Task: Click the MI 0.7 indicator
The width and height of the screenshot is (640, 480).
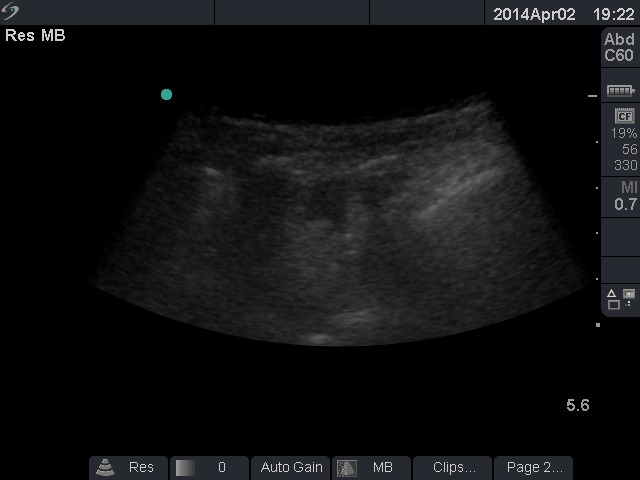Action: 625,196
